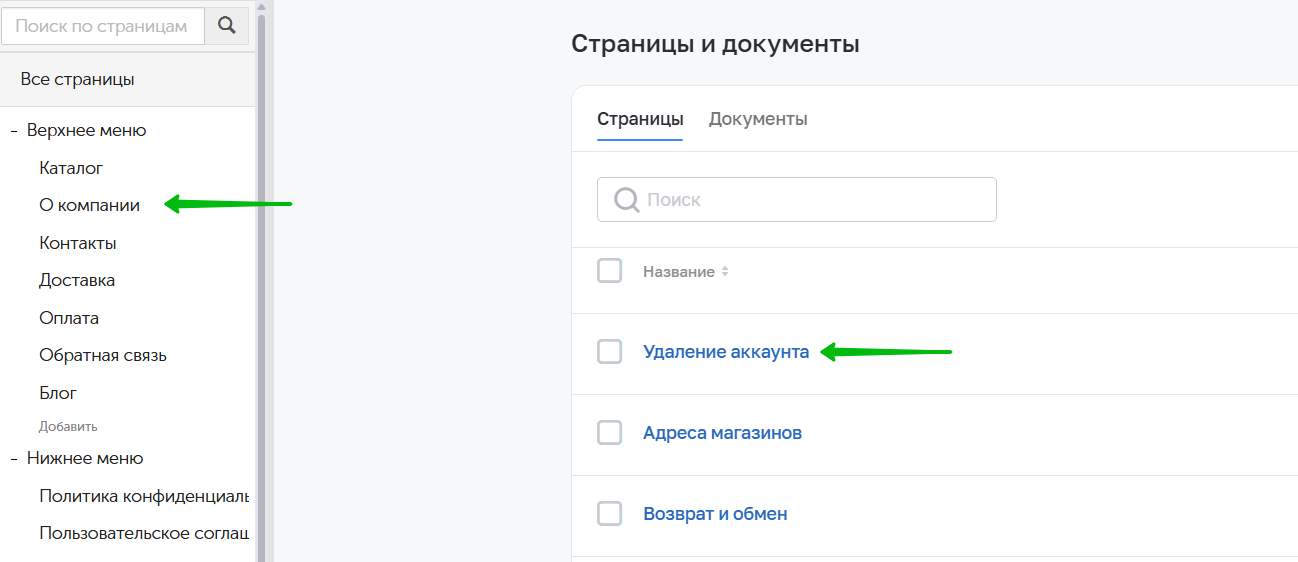Open the Возврат и обмен link
1298x562 pixels.
click(715, 514)
